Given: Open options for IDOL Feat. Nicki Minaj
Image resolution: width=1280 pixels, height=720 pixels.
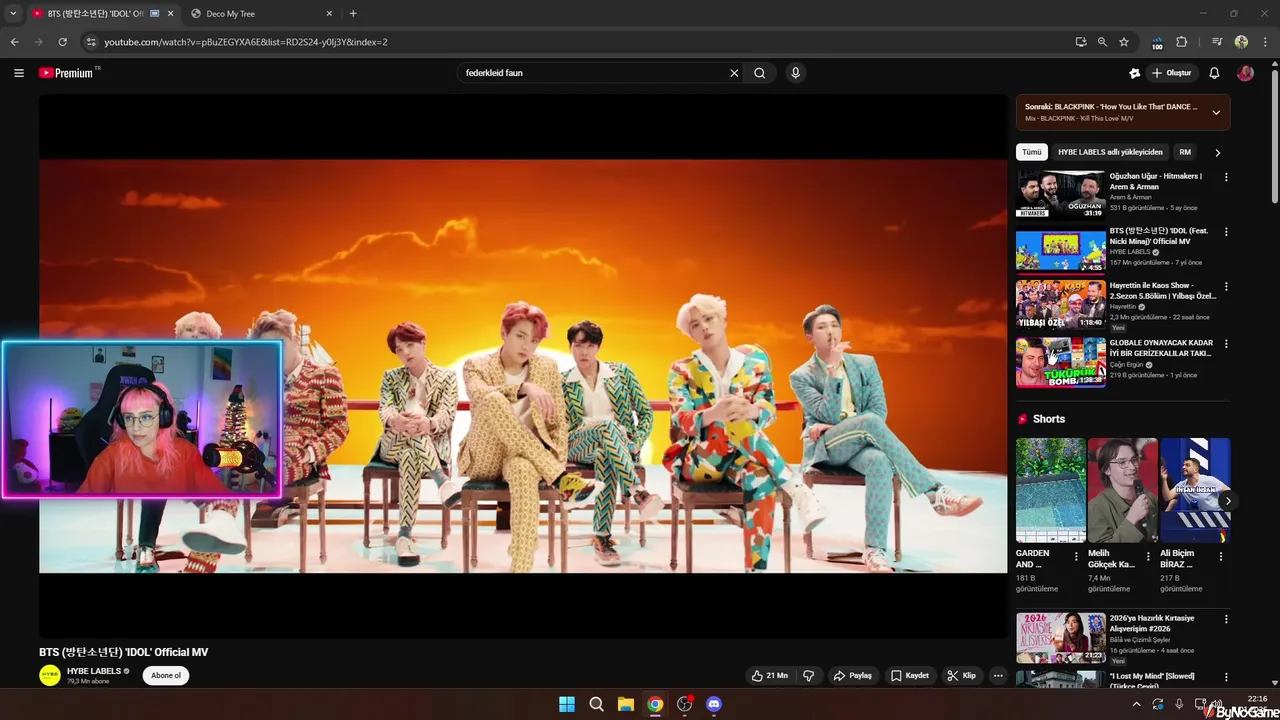Looking at the screenshot, I should (x=1226, y=232).
